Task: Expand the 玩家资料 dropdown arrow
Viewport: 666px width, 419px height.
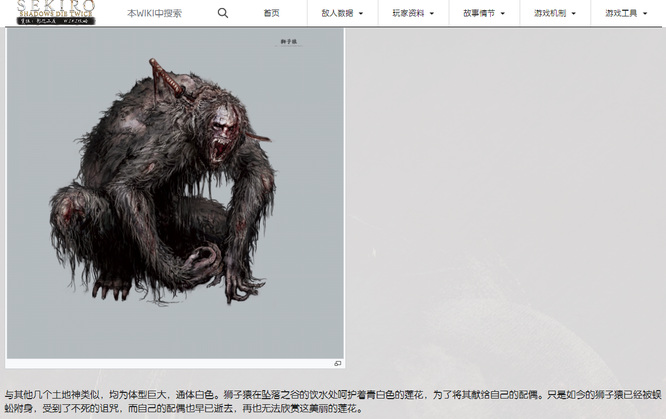Action: (x=432, y=14)
